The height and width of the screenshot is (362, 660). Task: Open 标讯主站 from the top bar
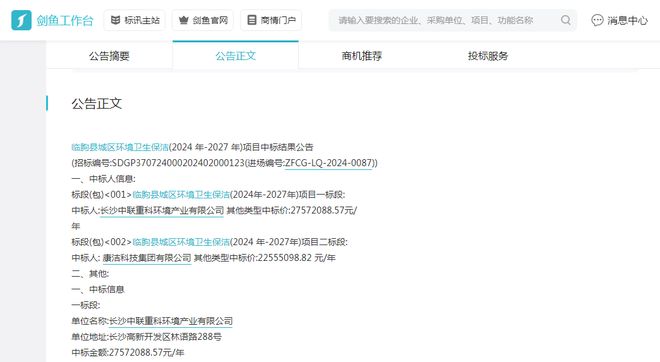click(135, 20)
